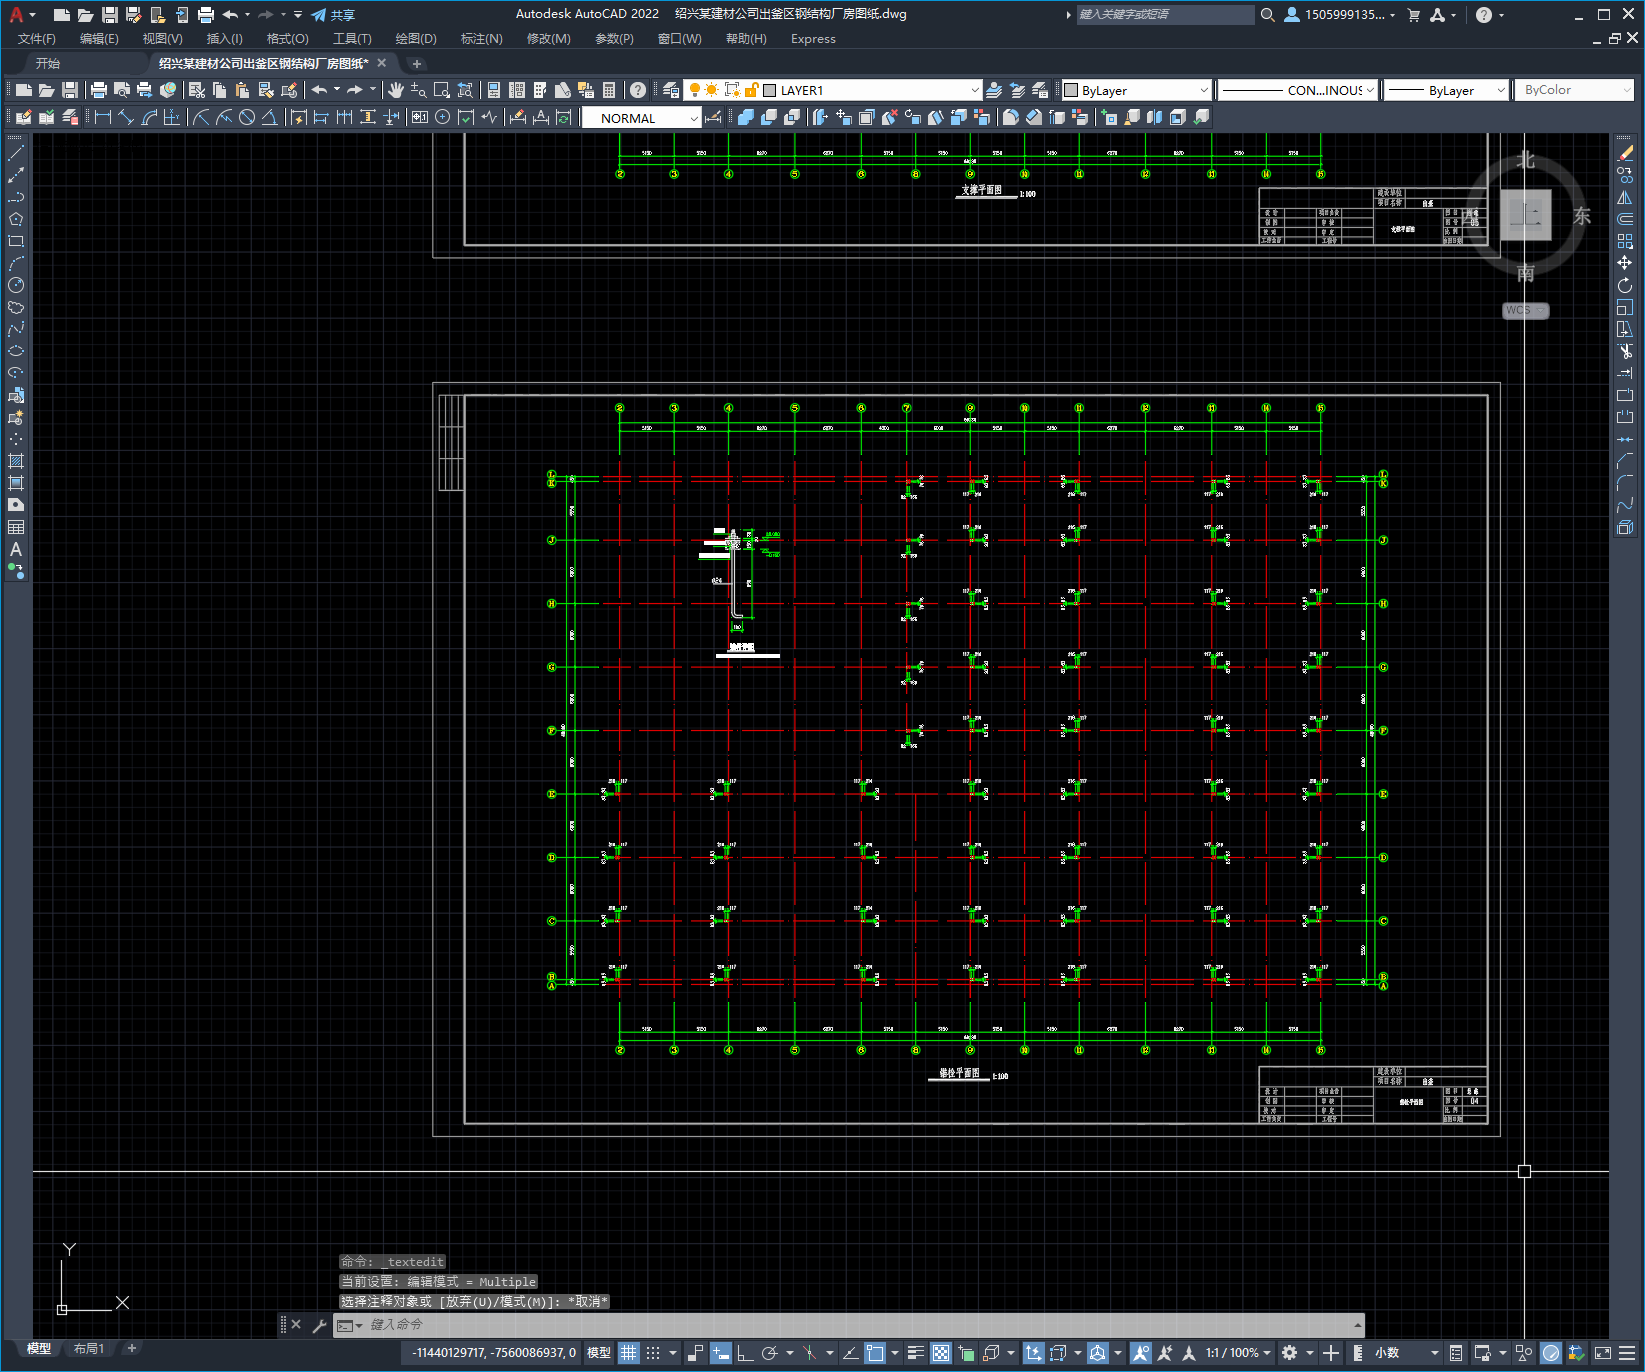Click the Make Object's Layer Current icon
This screenshot has width=1645, height=1372.
coord(994,90)
